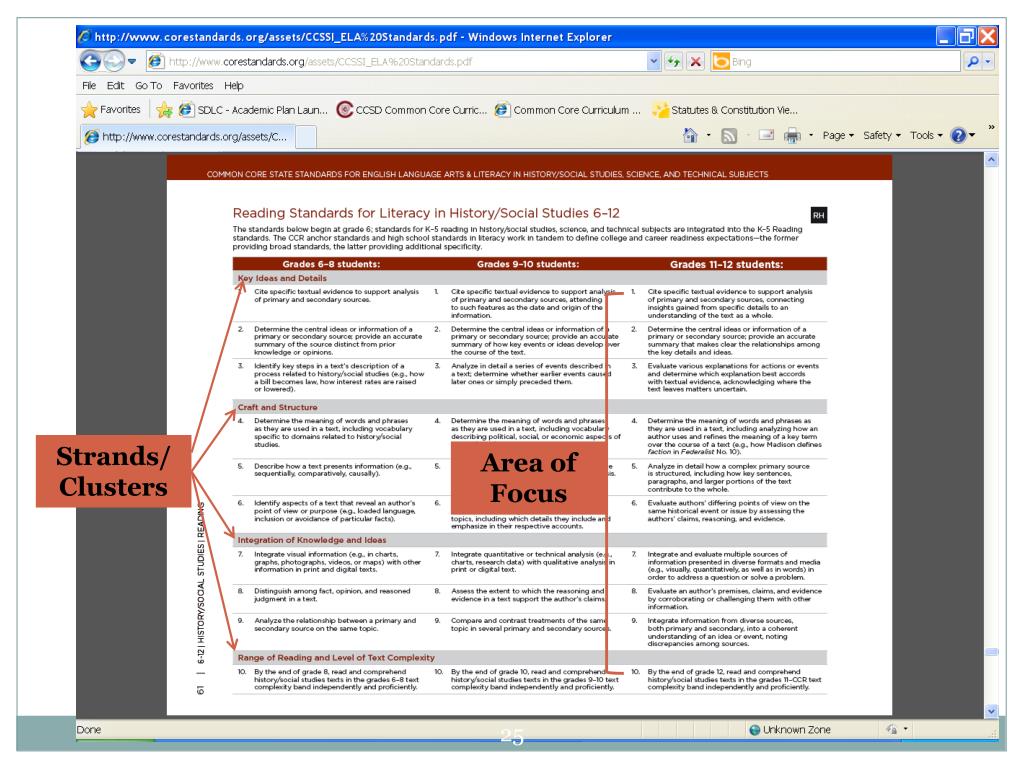Click the browser Forward arrow button
Screen dimensions: 1024x768
coord(114,61)
